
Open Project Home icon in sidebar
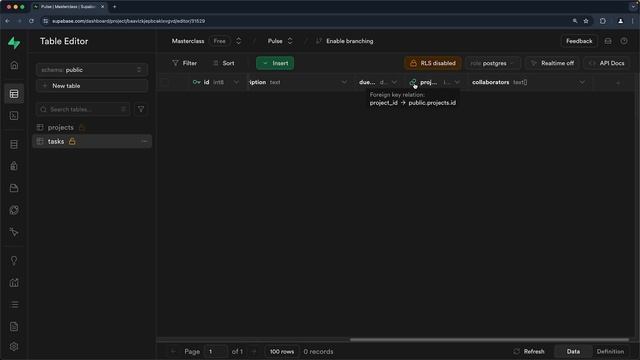tap(14, 65)
